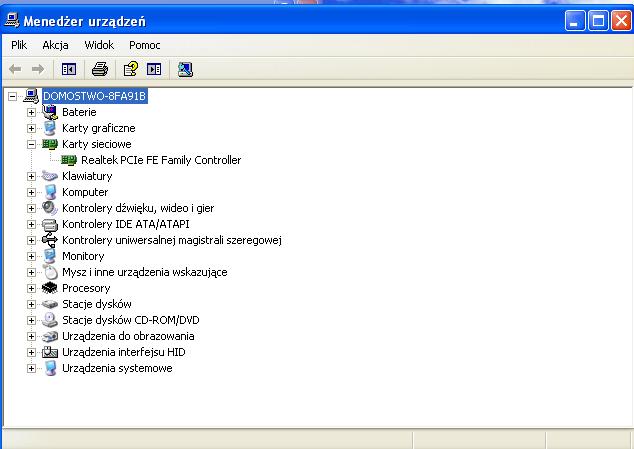Open the Pomoc menu
634x449 pixels.
[x=145, y=45]
